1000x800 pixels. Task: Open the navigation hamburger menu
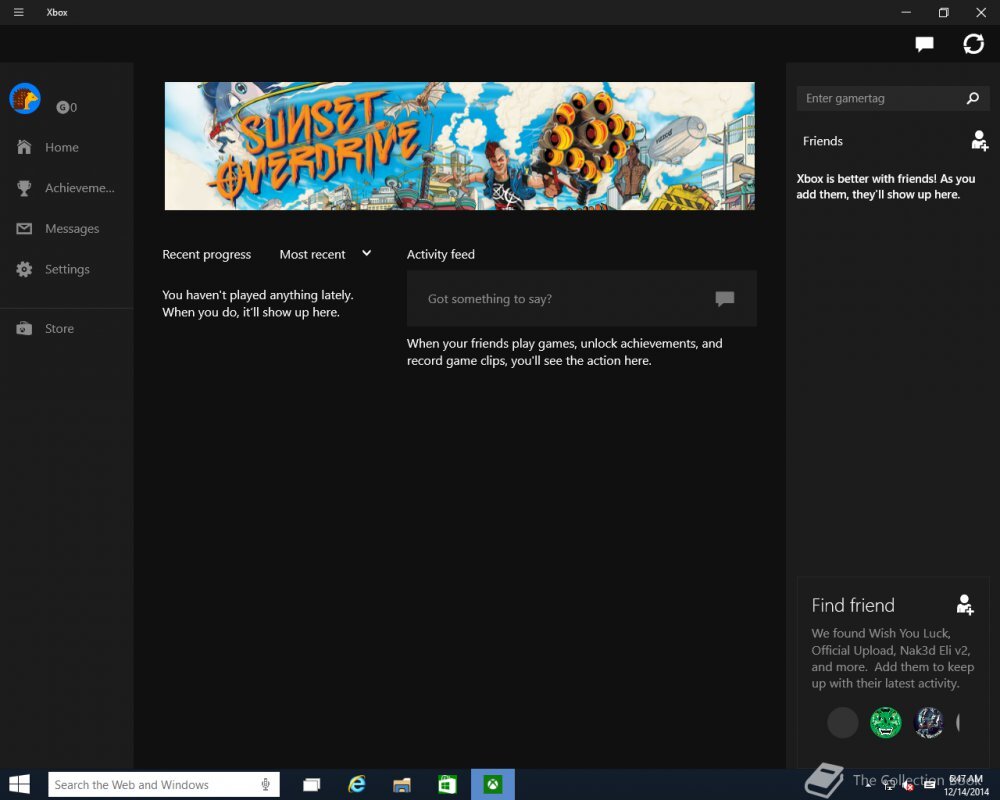click(x=18, y=12)
